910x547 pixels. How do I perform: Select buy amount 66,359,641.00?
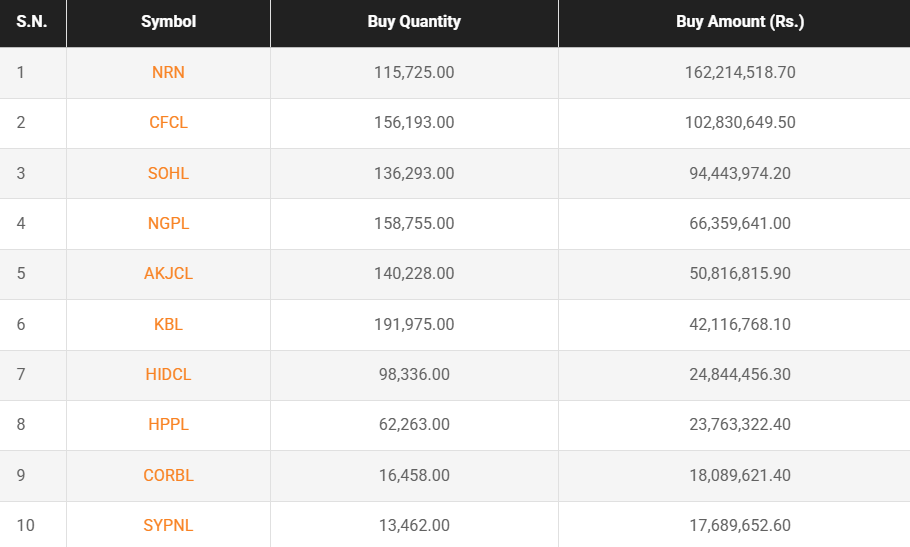740,223
